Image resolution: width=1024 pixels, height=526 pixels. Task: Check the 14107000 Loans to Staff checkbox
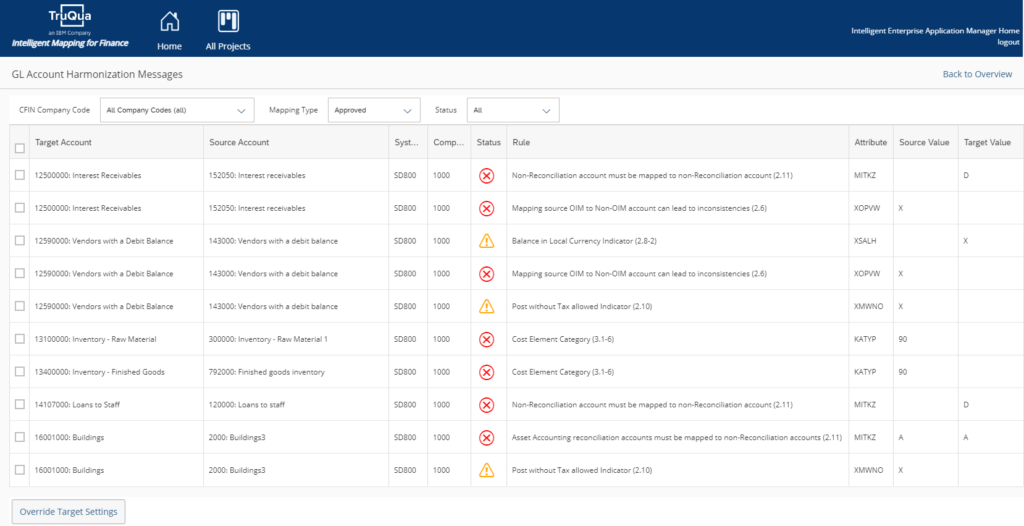click(20, 404)
